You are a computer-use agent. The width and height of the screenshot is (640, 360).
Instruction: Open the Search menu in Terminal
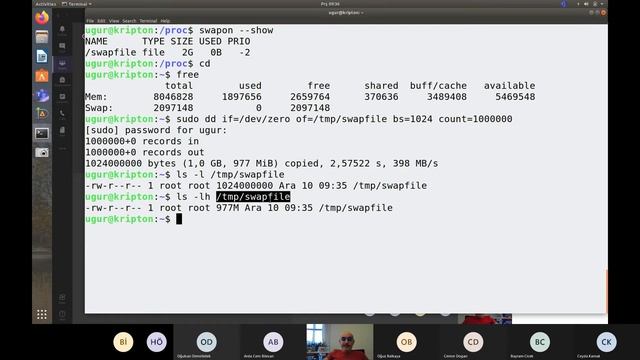(x=129, y=21)
